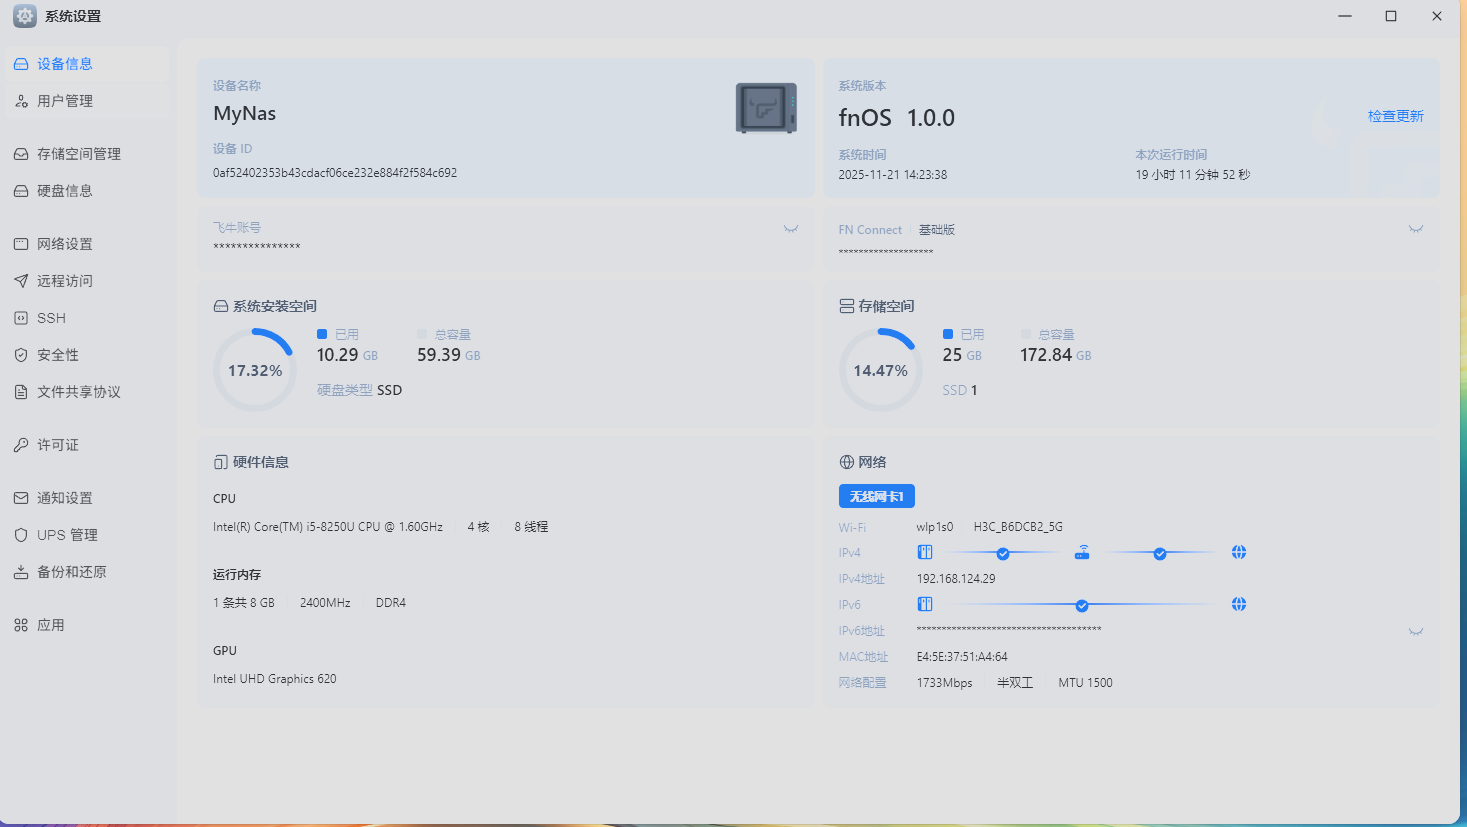This screenshot has height=827, width=1467.
Task: Click the internet globe icon in the IPv6 row
Action: [x=1239, y=604]
